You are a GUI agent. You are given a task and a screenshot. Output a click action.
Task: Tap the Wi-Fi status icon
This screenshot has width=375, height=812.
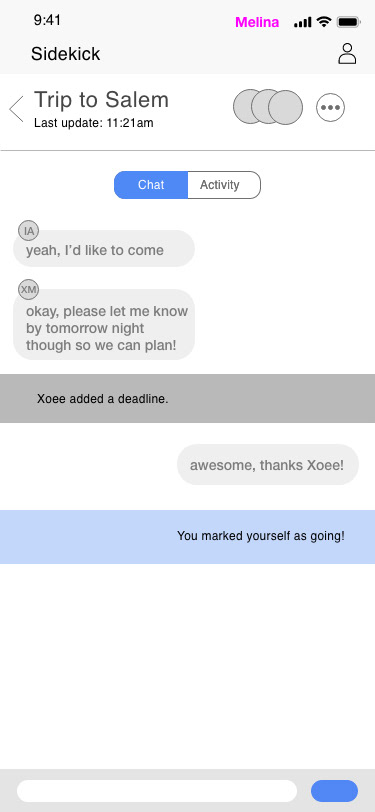pos(324,22)
